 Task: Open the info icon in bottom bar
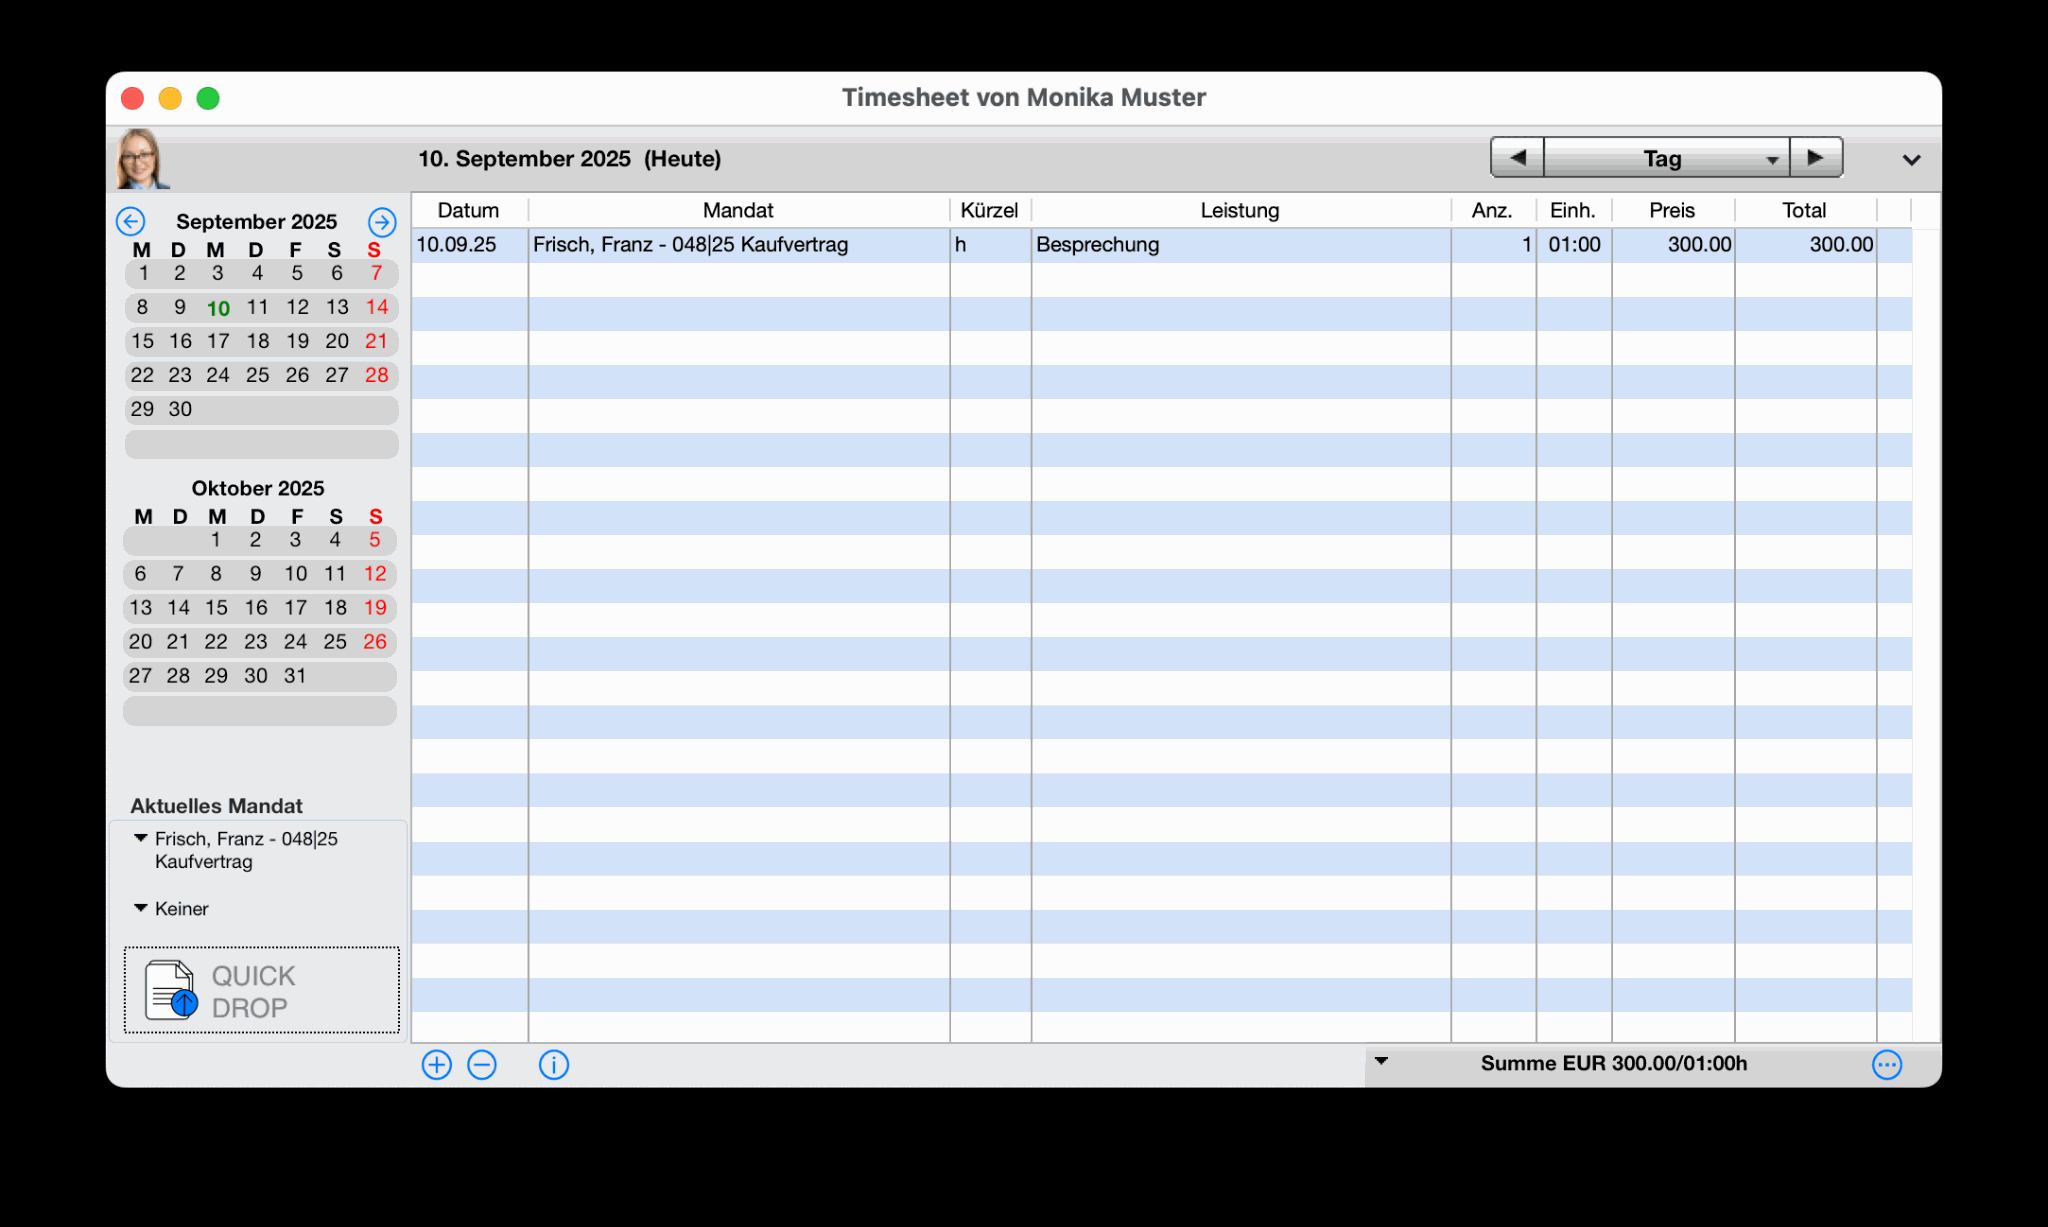click(x=553, y=1065)
